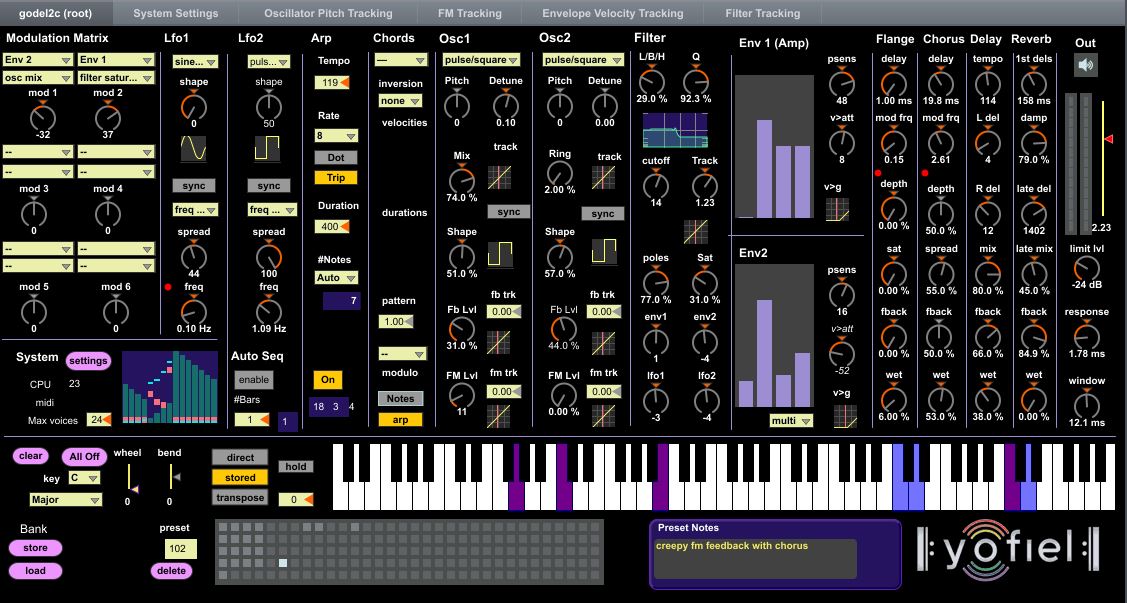1127x603 pixels.
Task: Open the Major scale dropdown
Action: (x=65, y=500)
